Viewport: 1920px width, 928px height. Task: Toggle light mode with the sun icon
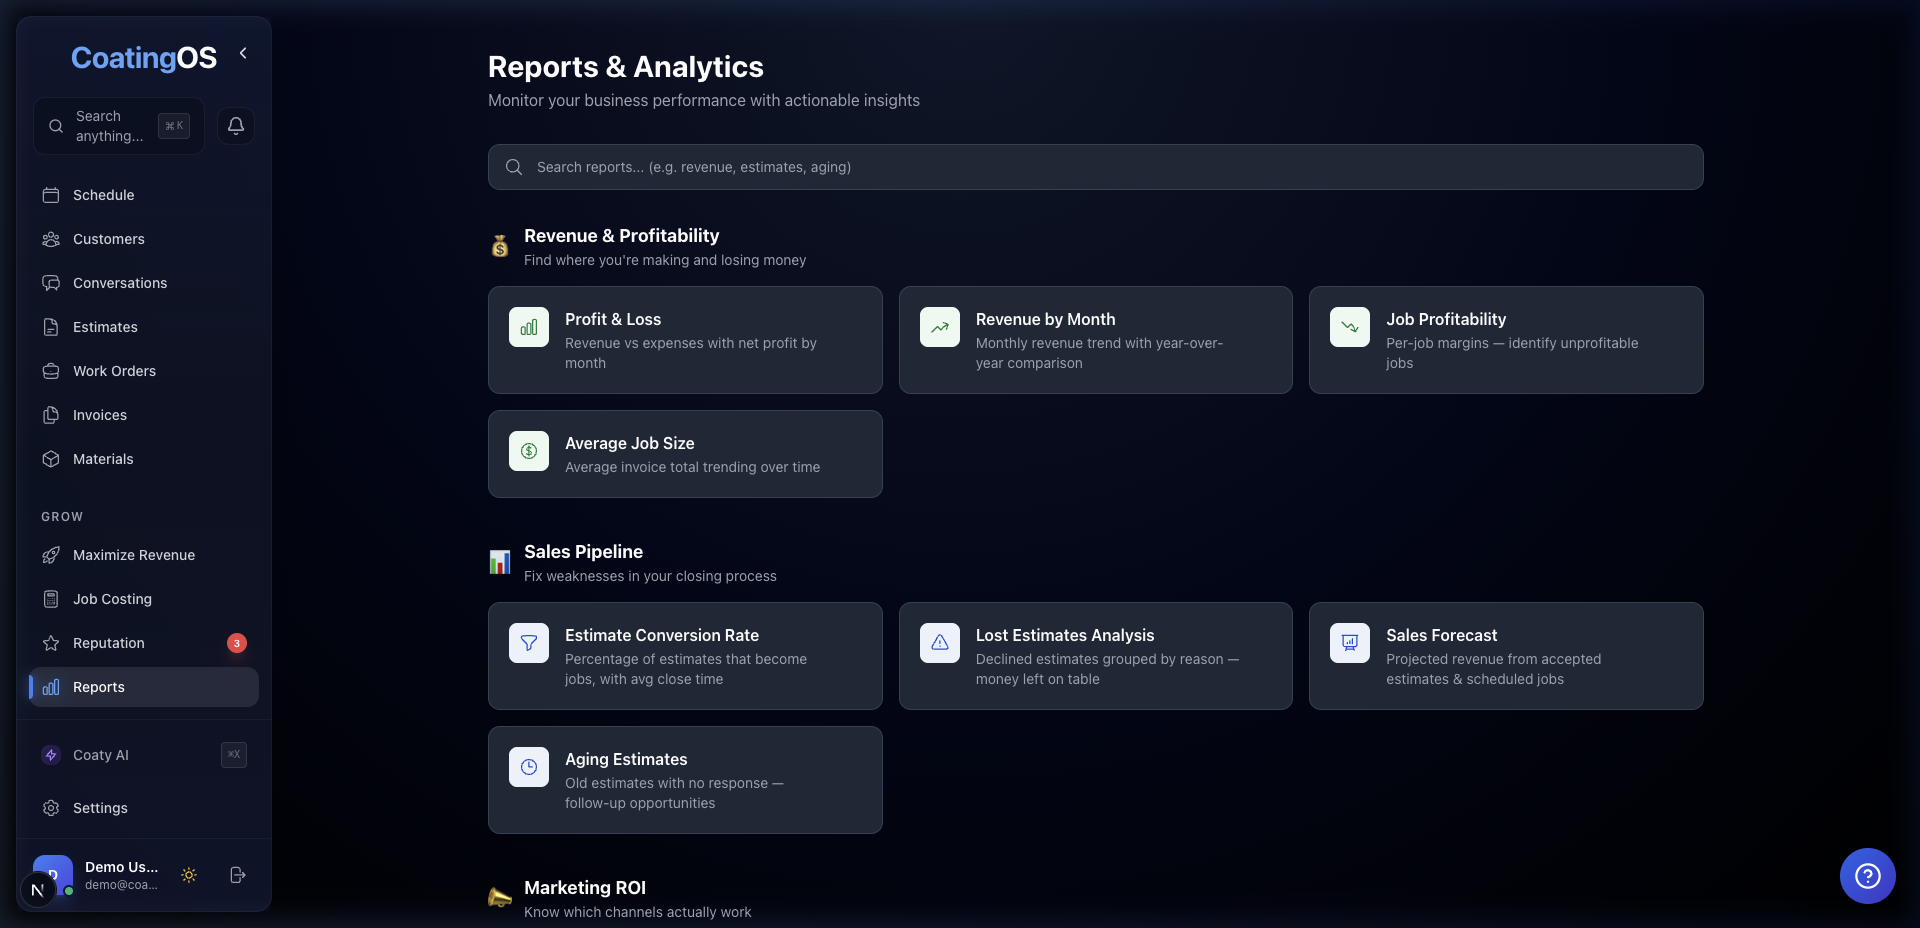click(x=189, y=875)
